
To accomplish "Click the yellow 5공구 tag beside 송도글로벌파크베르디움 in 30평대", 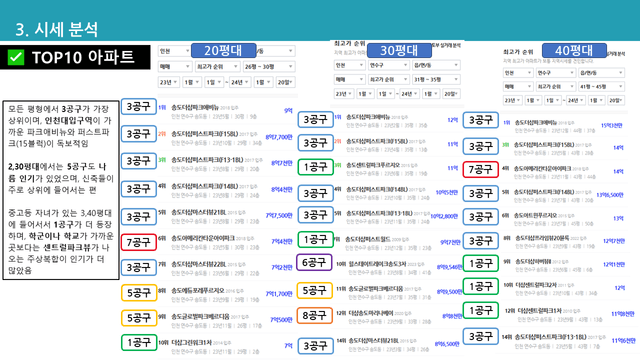I will point(314,291).
